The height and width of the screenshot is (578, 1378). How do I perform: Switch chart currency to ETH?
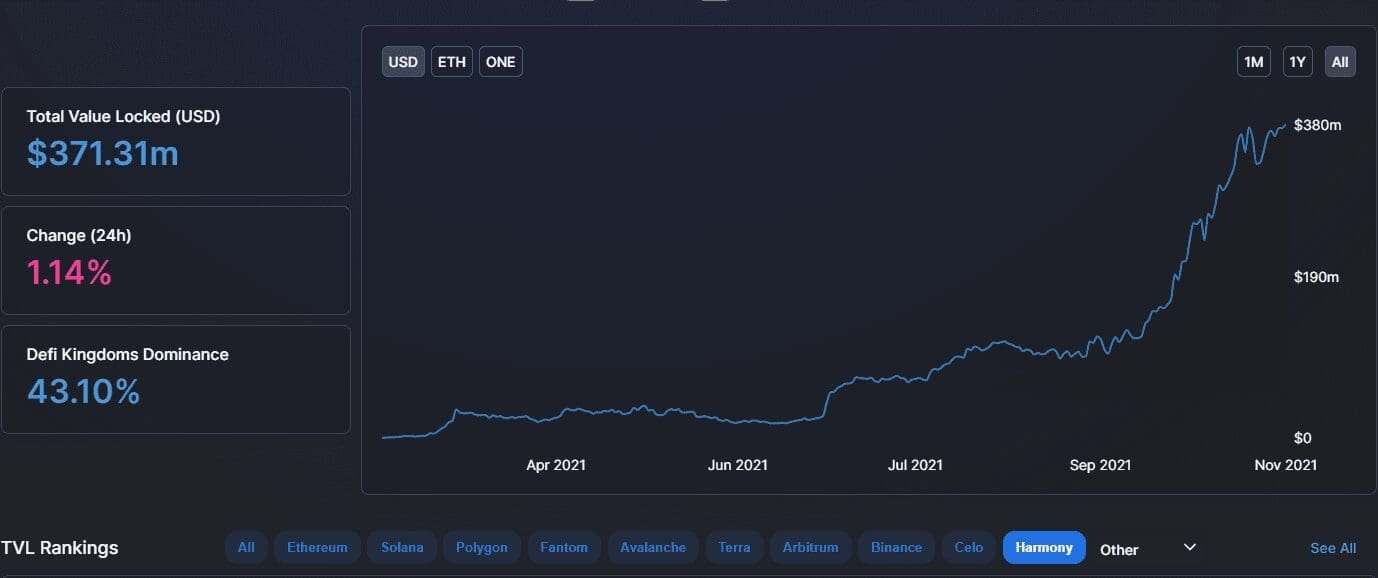451,61
